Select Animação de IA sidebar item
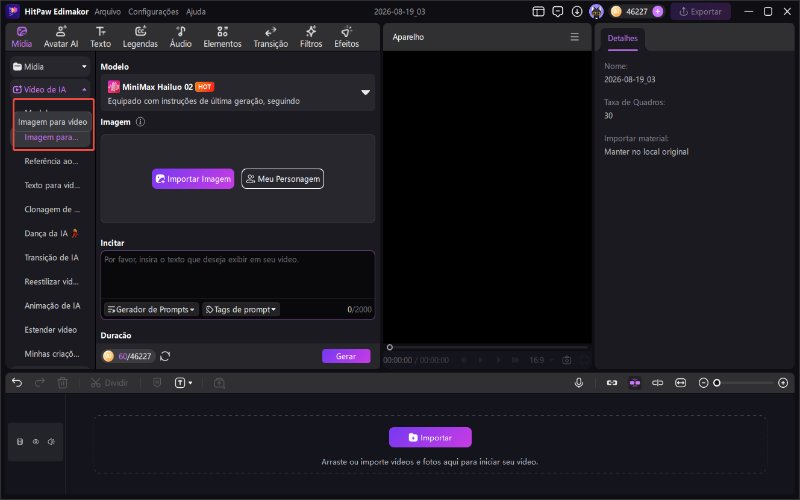The image size is (800, 500). point(52,306)
